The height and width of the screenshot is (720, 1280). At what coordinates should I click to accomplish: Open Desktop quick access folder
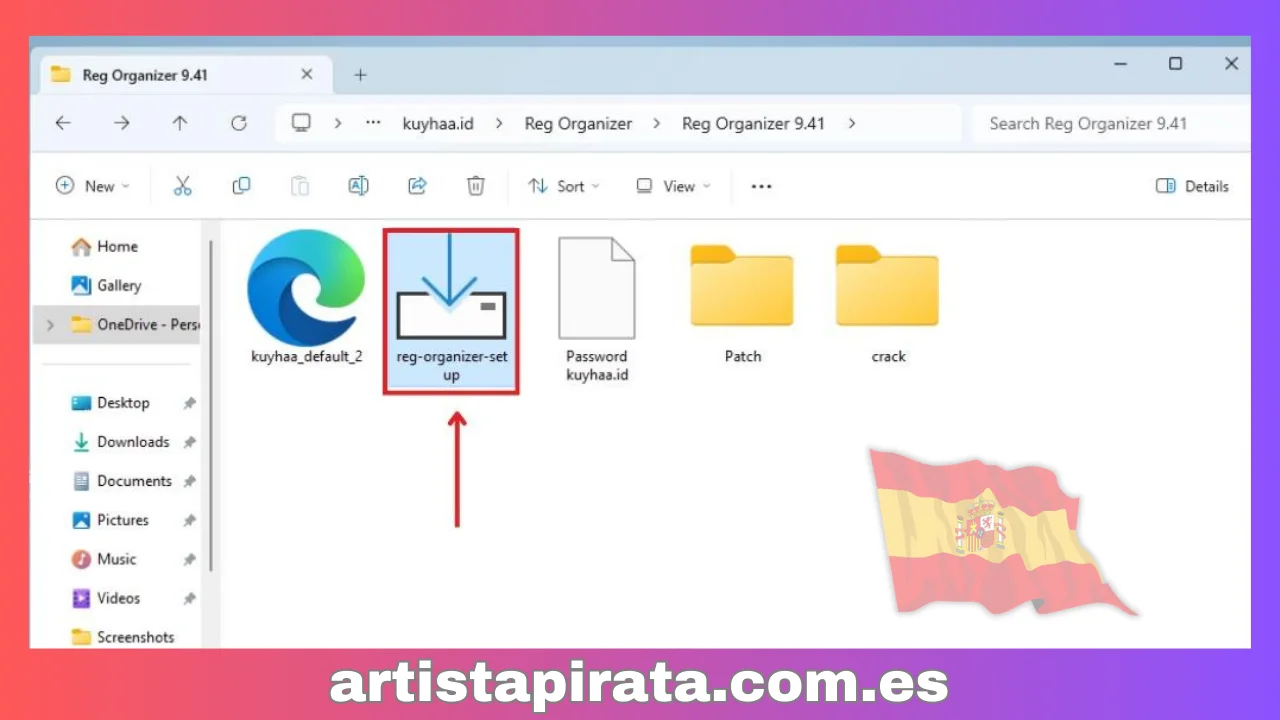pyautogui.click(x=110, y=403)
